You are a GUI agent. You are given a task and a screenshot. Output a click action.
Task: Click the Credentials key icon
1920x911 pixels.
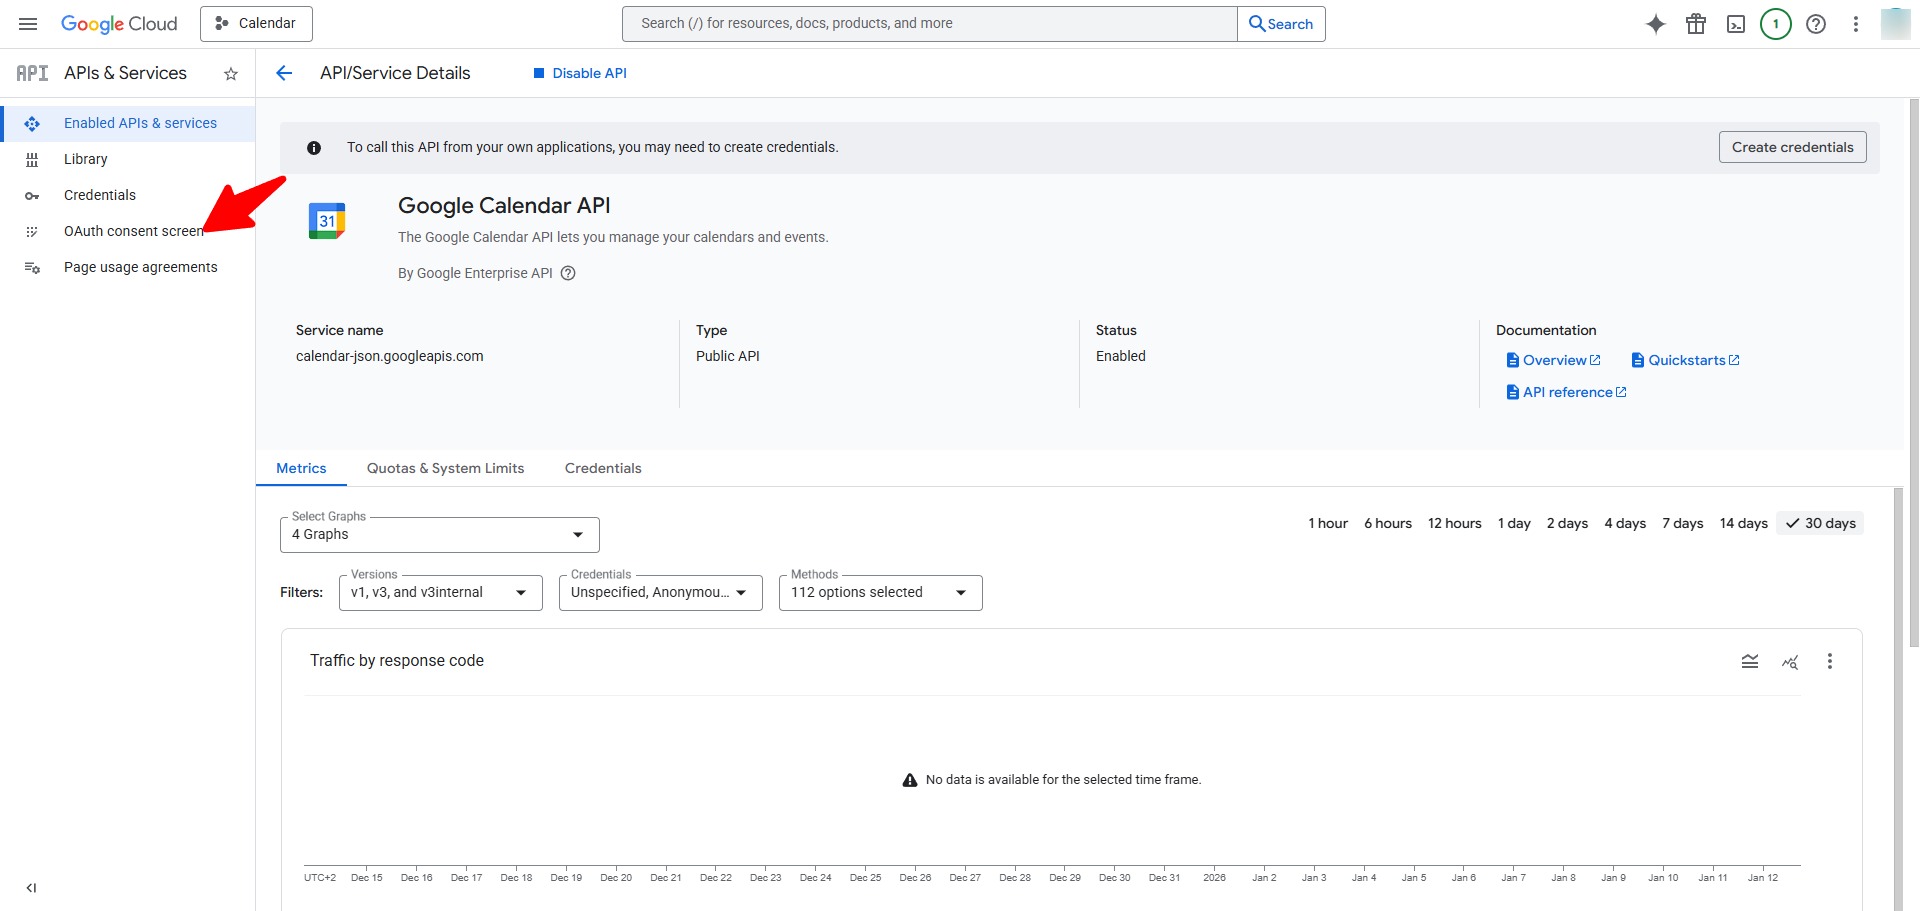[32, 196]
